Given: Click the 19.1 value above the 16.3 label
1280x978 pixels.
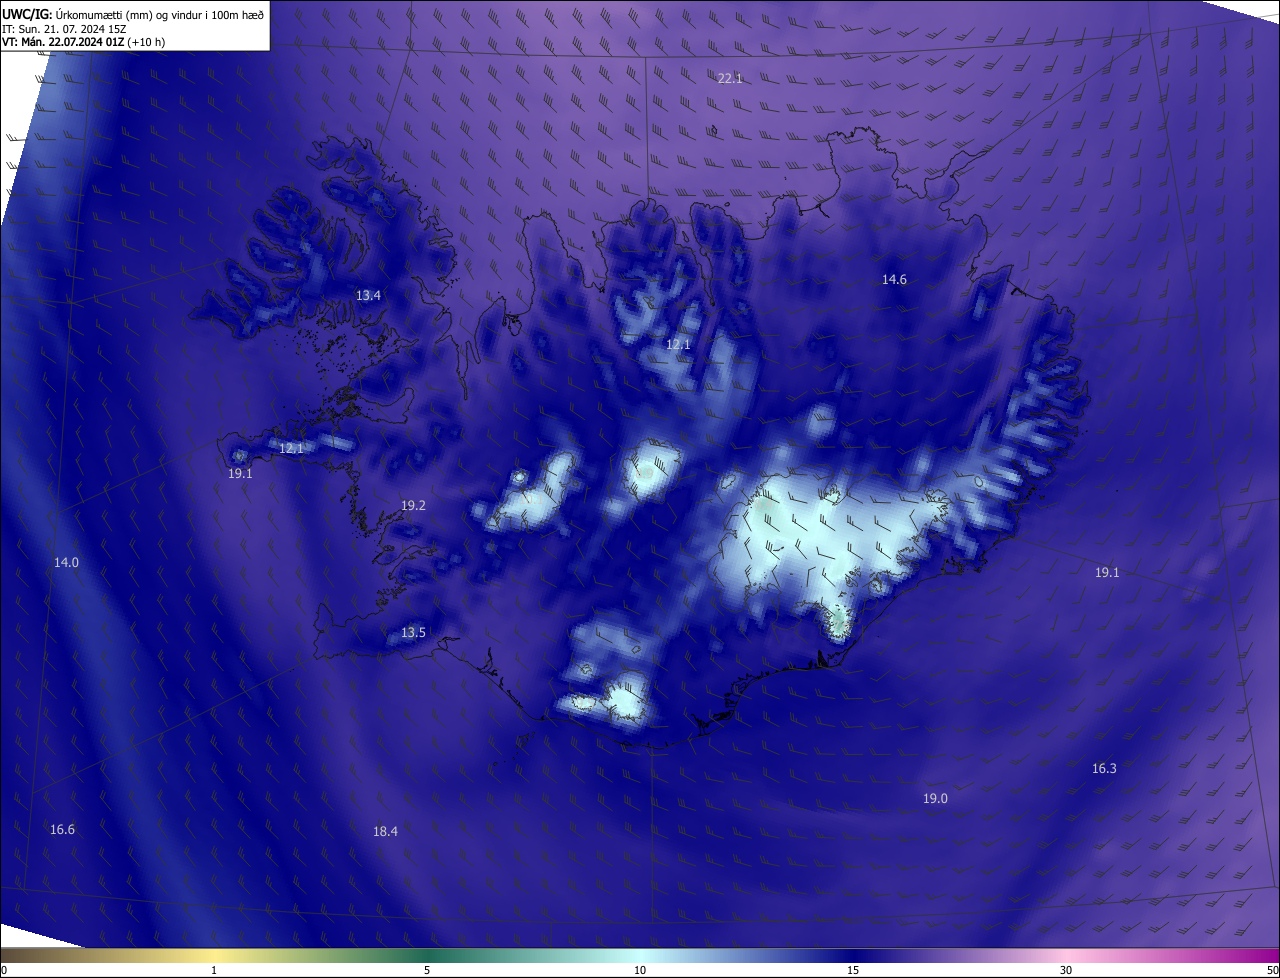Looking at the screenshot, I should [1107, 573].
